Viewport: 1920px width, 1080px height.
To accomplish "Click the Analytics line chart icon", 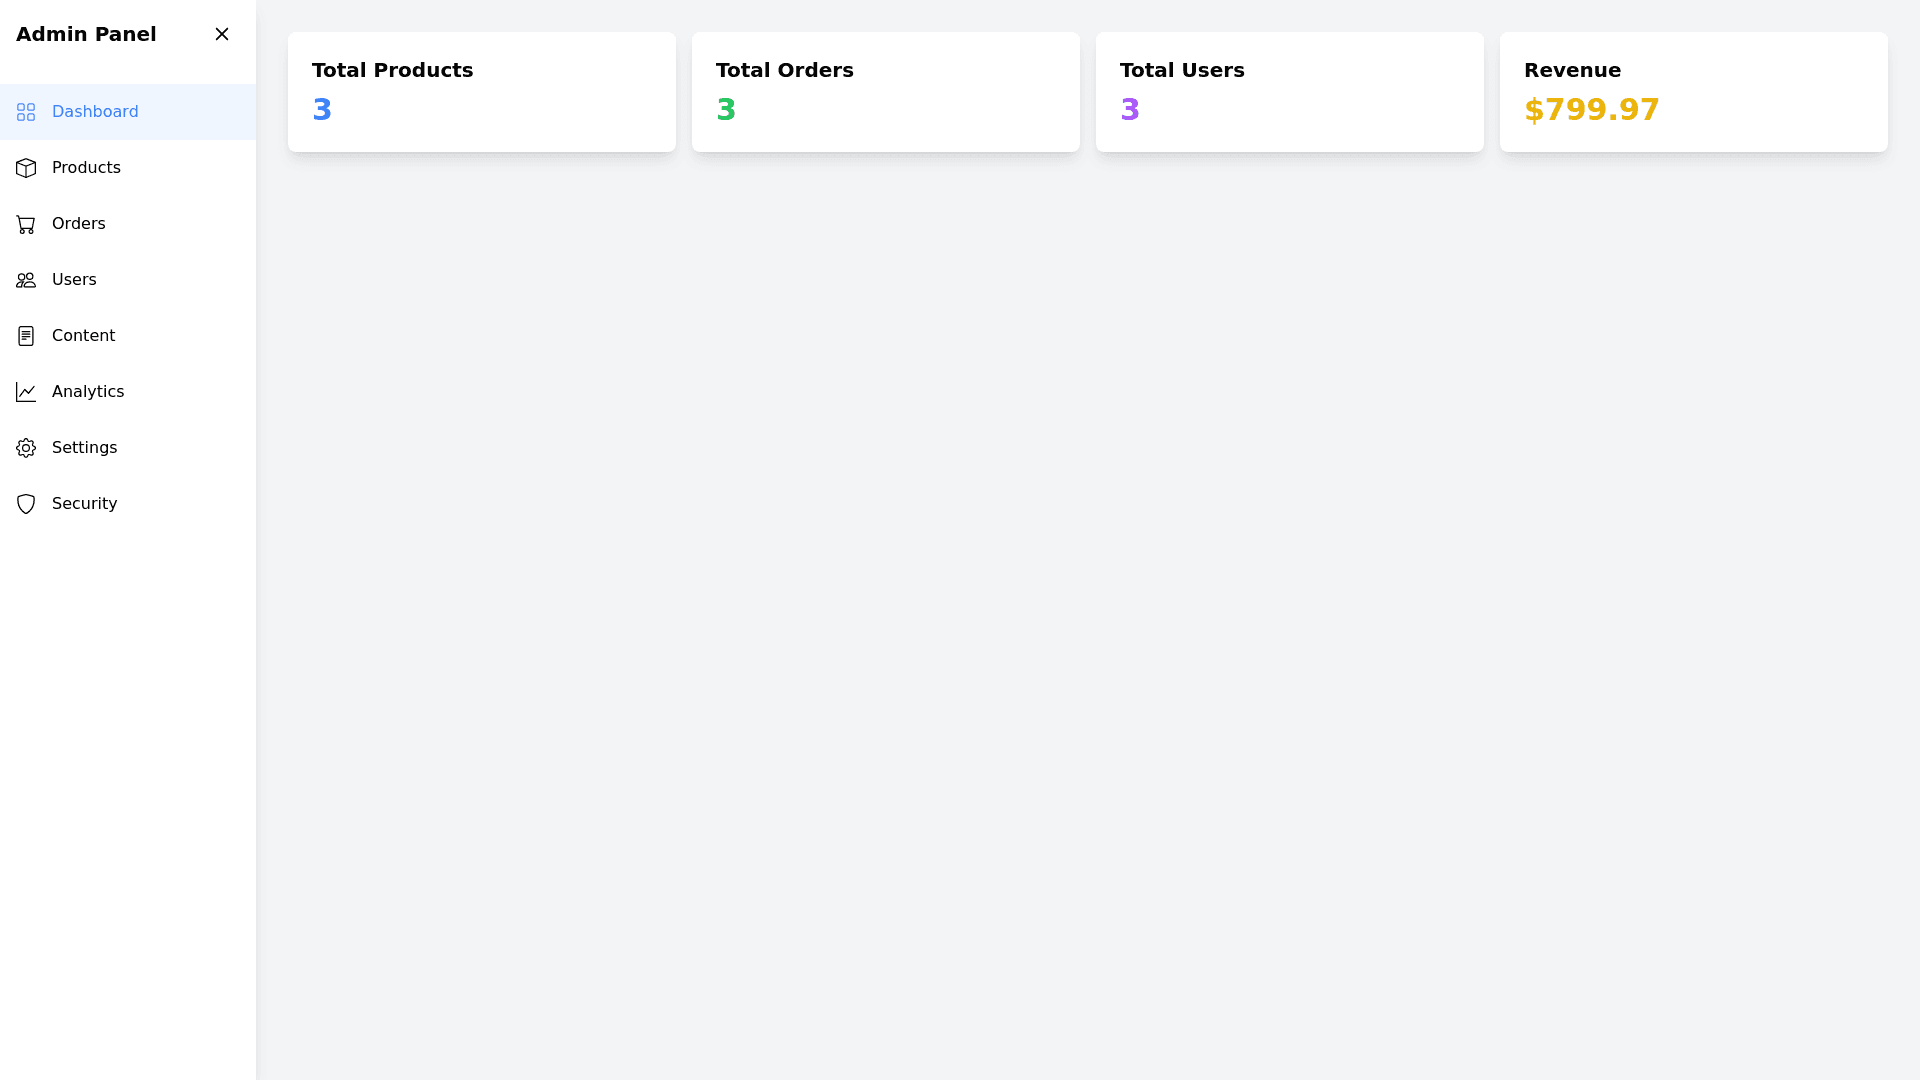I will click(26, 392).
